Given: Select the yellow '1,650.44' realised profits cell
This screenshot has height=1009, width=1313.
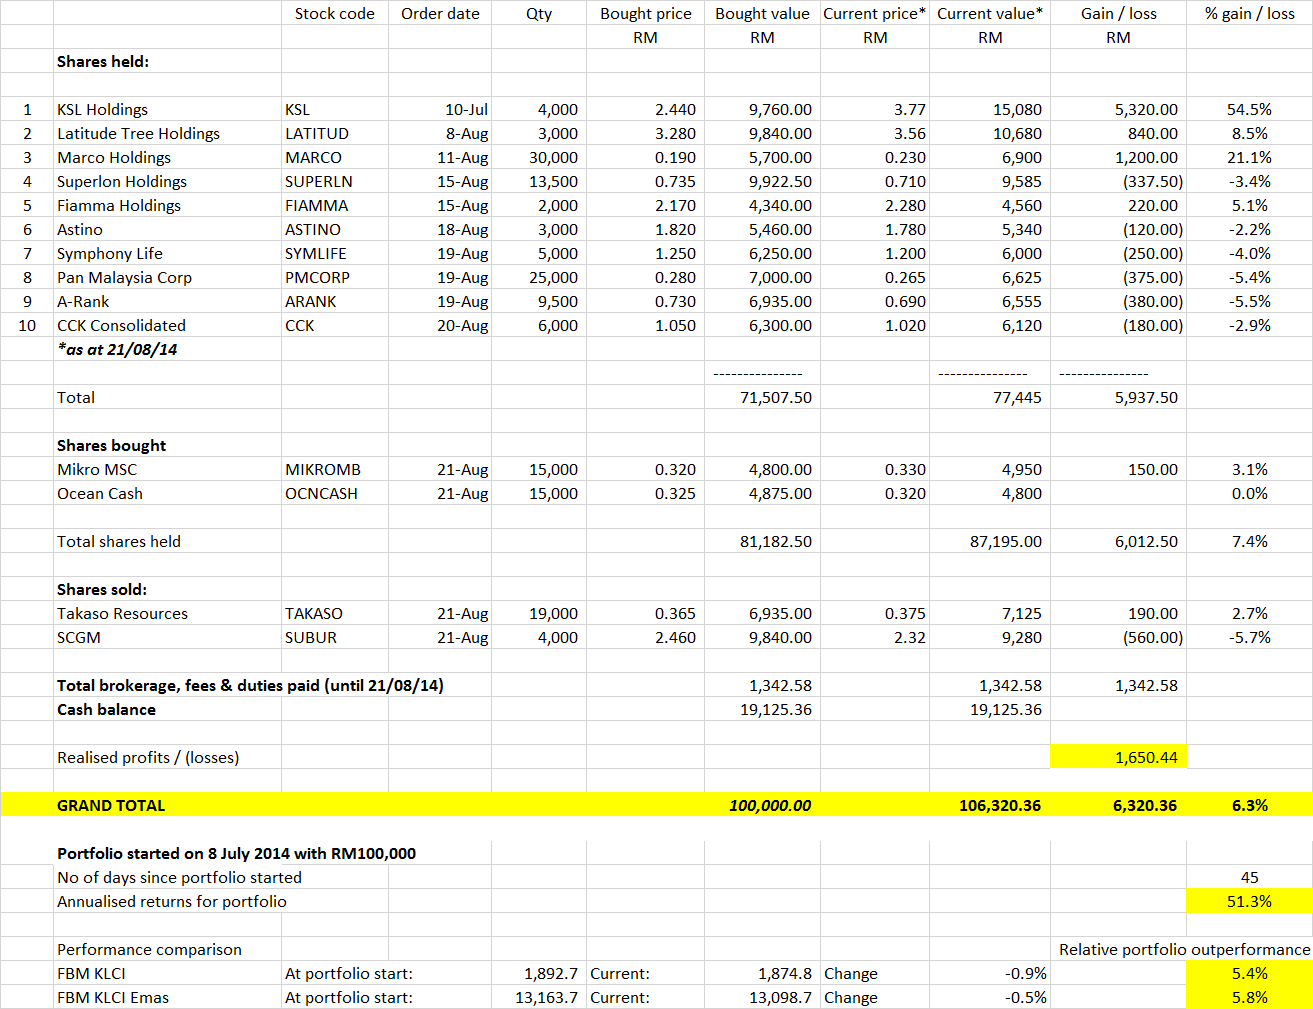Looking at the screenshot, I should [x=1118, y=757].
